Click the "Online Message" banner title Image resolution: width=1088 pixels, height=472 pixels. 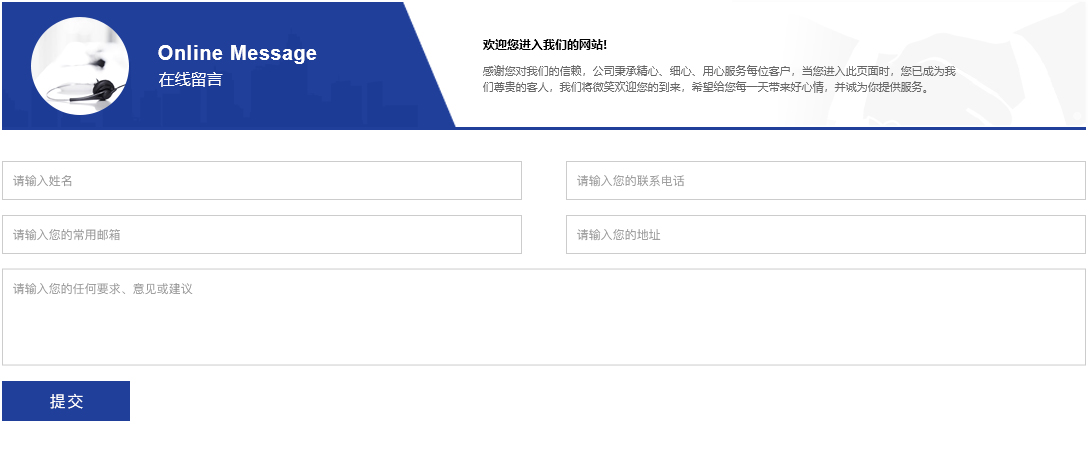point(237,53)
